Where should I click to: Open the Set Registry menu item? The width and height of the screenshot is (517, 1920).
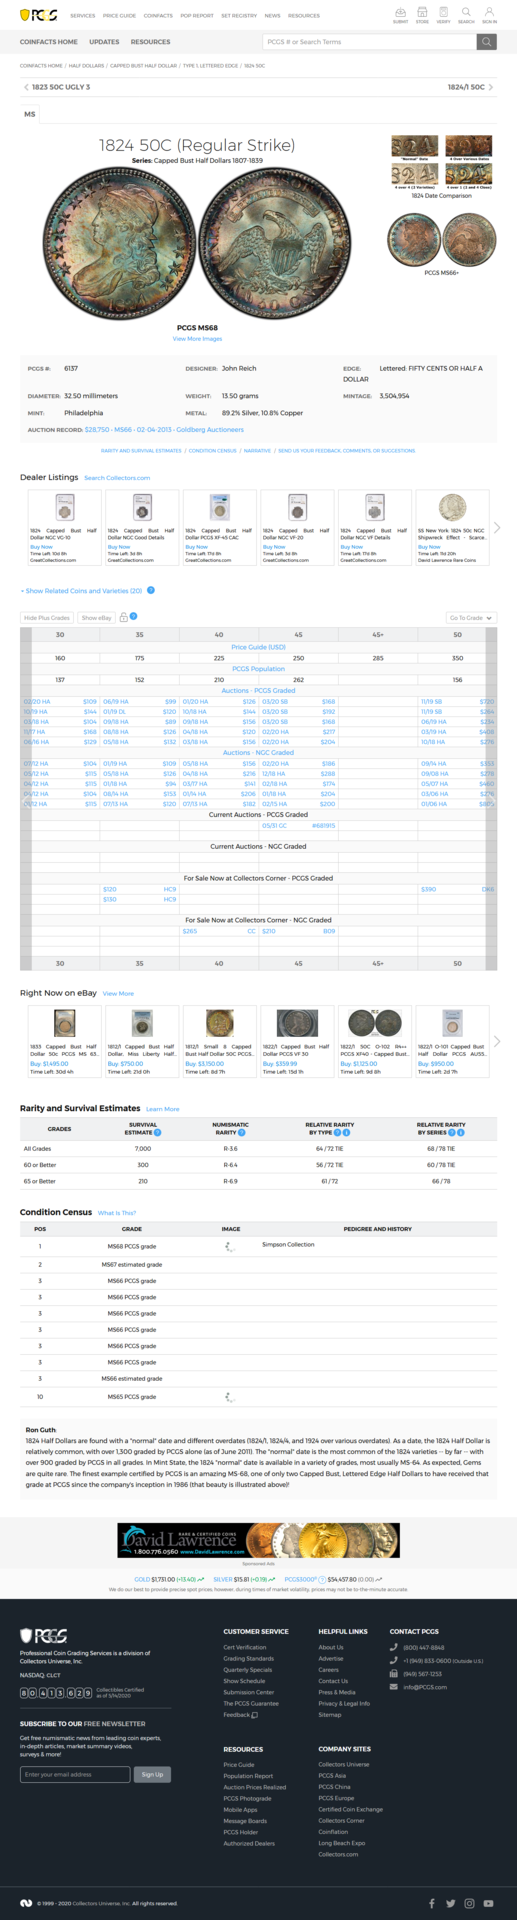point(239,16)
